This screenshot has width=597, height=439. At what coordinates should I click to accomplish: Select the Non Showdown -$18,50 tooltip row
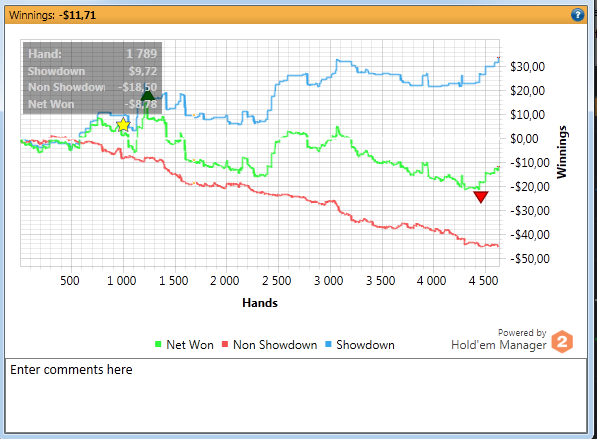[x=93, y=87]
